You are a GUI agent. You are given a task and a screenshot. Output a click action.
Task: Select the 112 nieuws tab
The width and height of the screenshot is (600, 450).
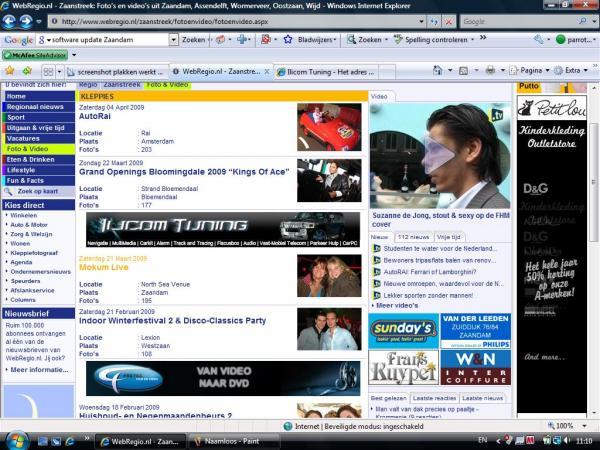(413, 237)
